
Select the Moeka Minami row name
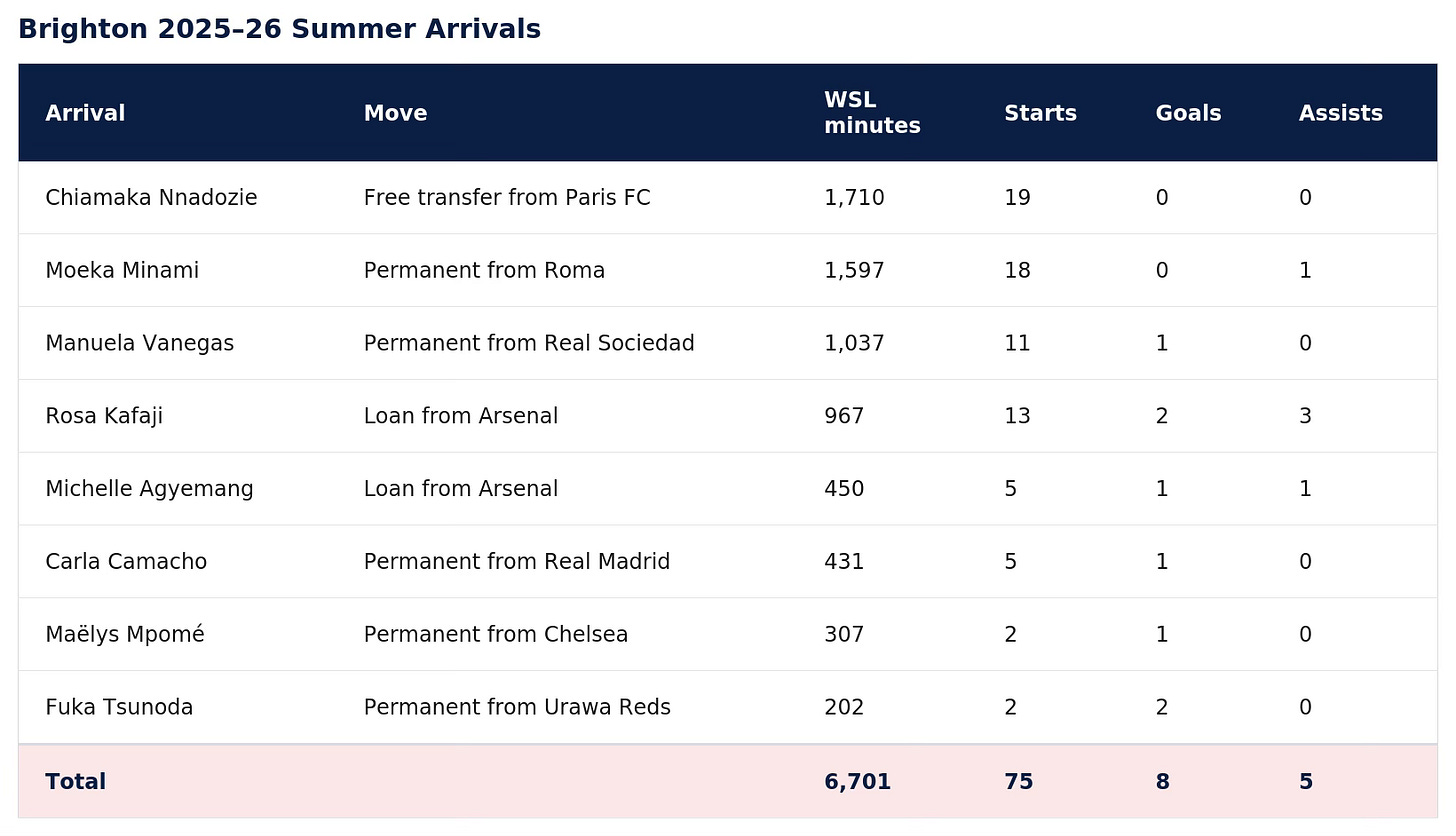[122, 271]
